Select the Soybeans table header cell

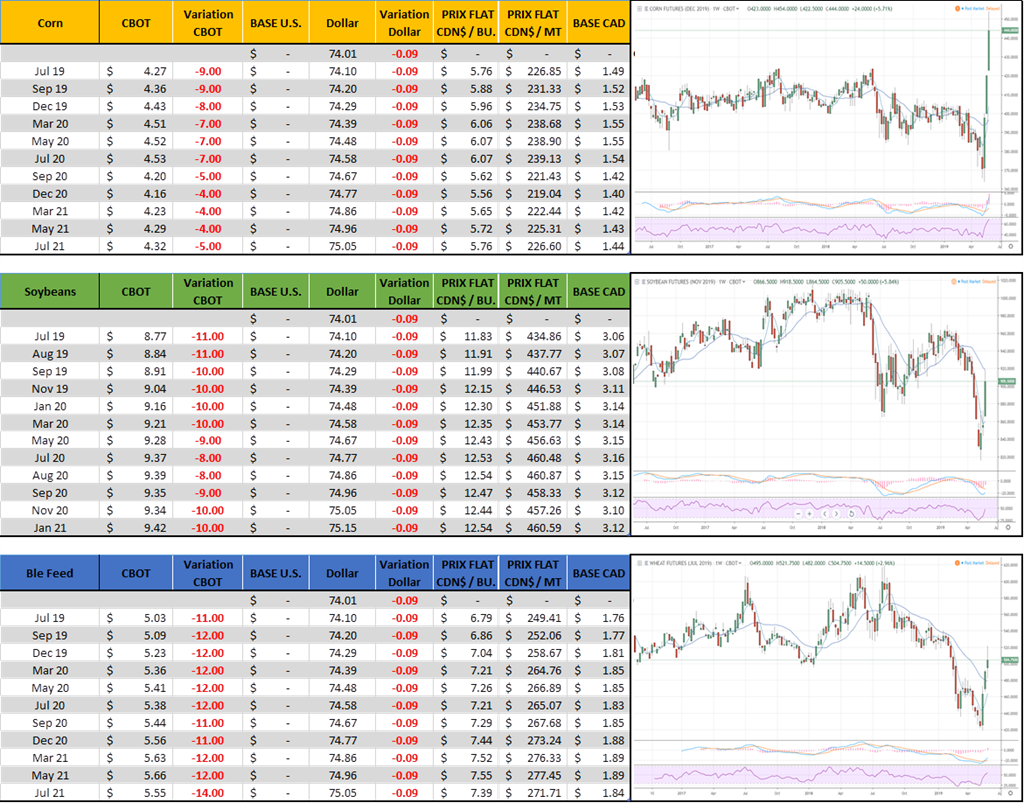pyautogui.click(x=50, y=292)
